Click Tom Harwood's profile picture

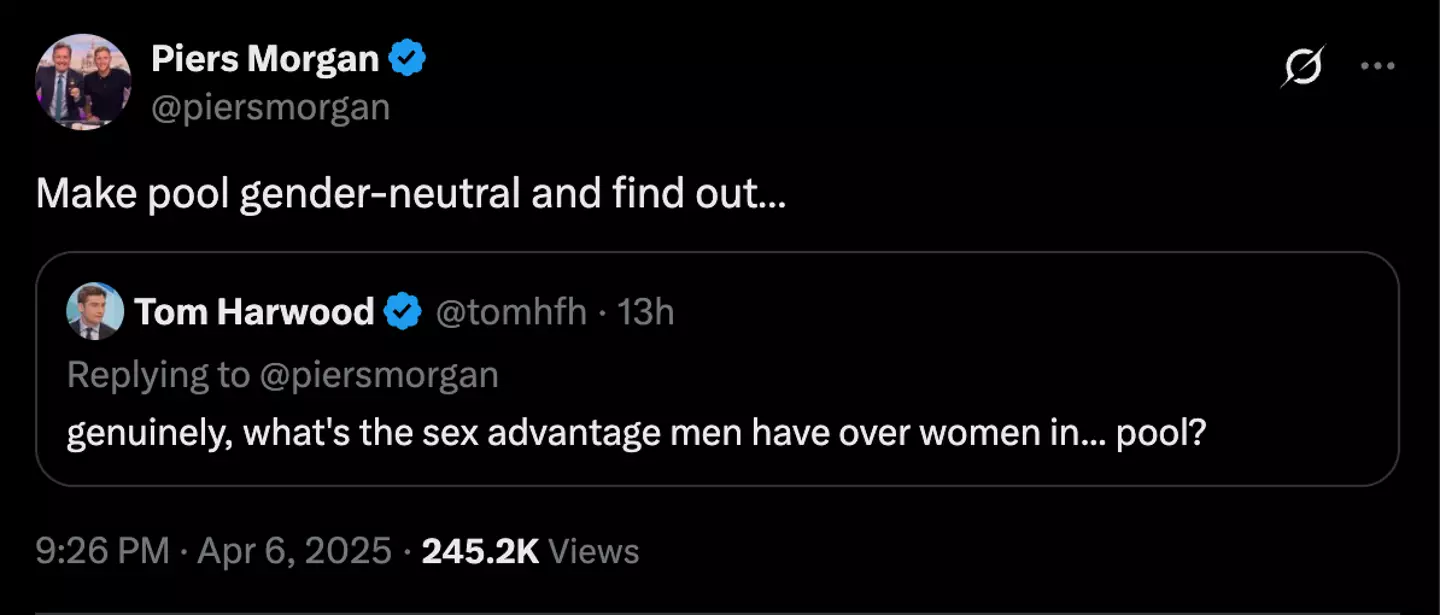94,311
